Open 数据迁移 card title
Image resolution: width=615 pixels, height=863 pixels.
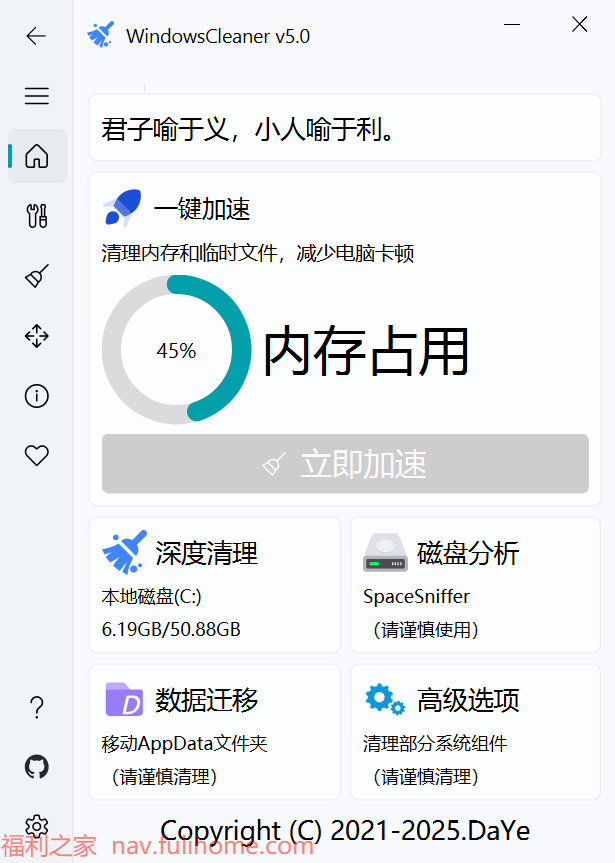pyautogui.click(x=206, y=700)
